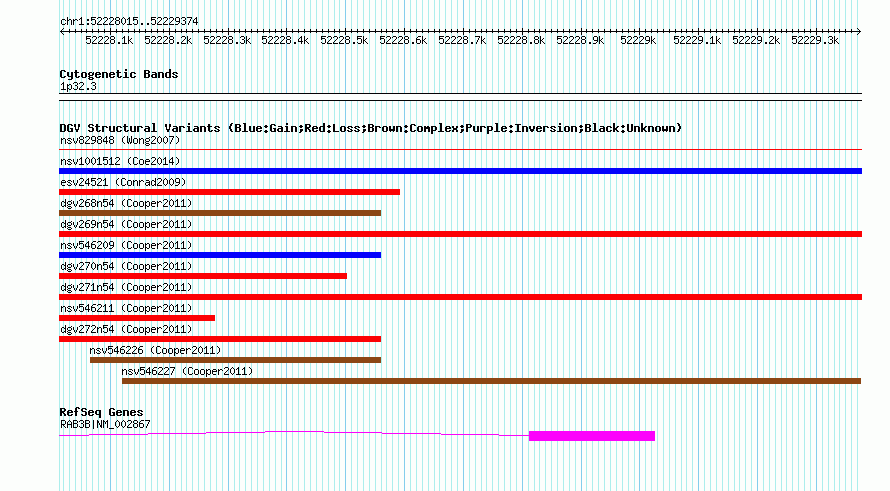Image resolution: width=890 pixels, height=491 pixels.
Task: Click the Cytogenetic Bands track title
Action: [x=119, y=74]
